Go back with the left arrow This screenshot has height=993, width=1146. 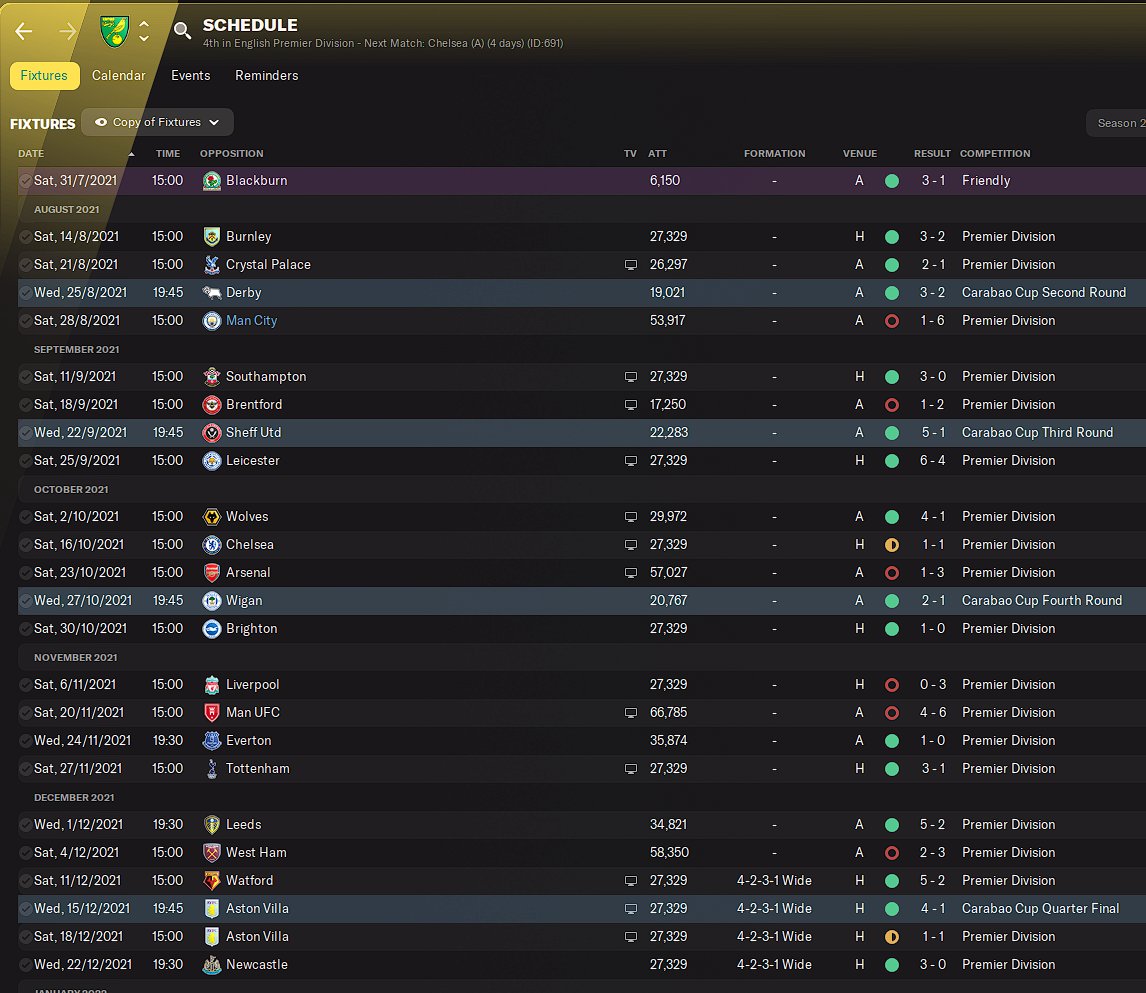(x=24, y=31)
